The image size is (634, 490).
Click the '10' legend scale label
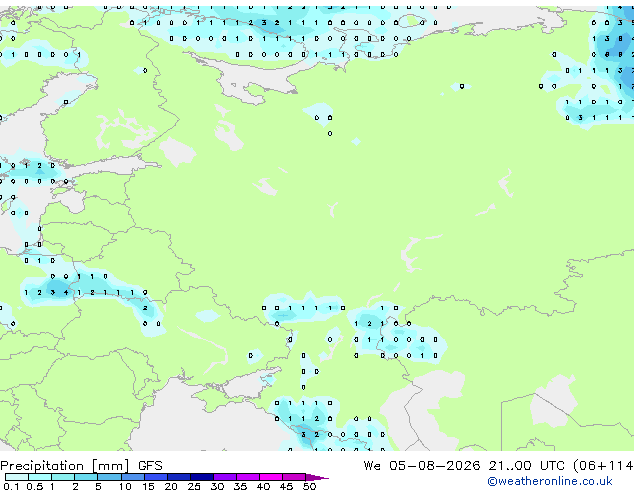click(125, 486)
